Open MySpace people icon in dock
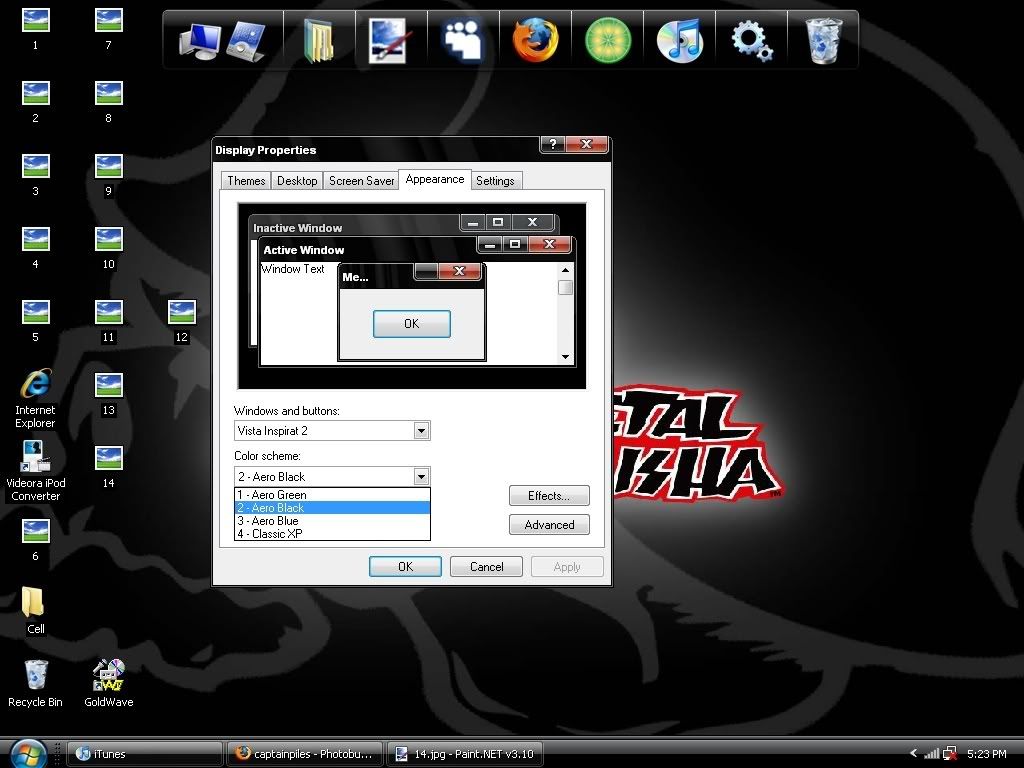Screen dimensions: 1024x768 click(x=462, y=40)
